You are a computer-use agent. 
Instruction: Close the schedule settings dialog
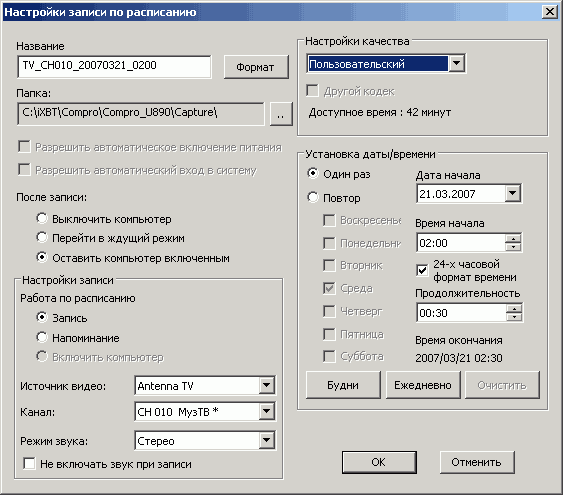point(550,12)
